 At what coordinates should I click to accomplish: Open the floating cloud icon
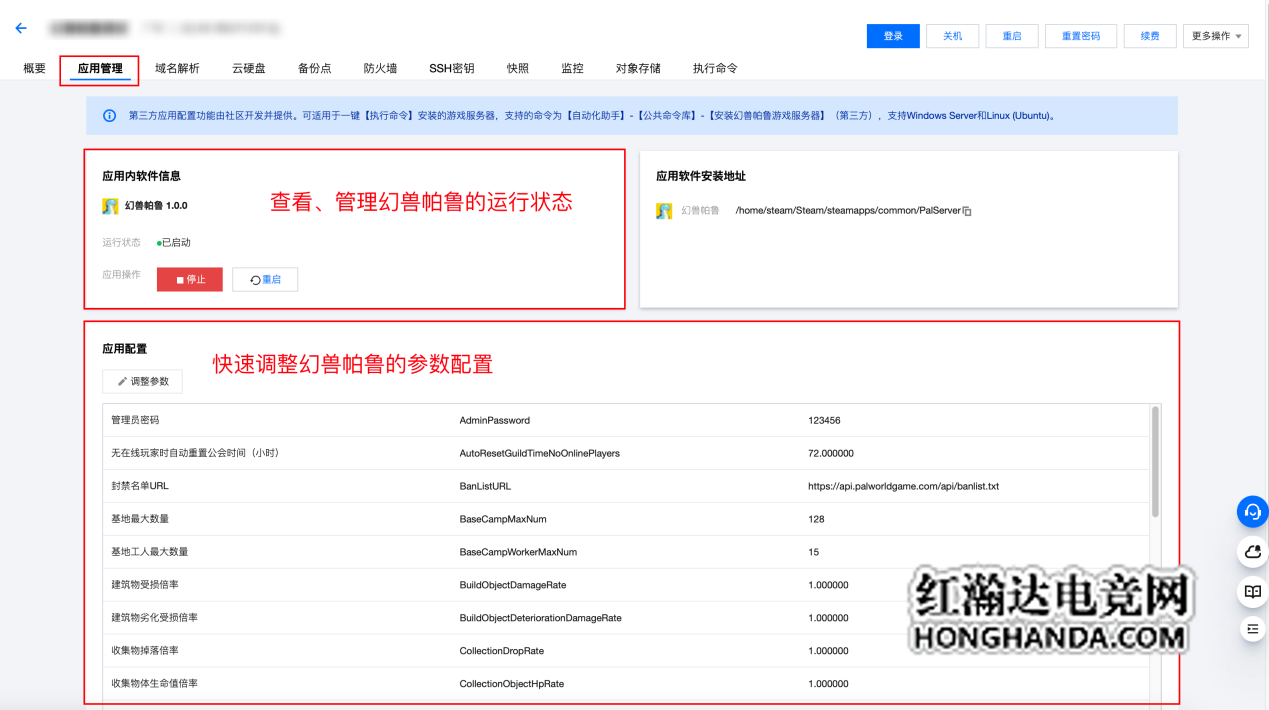1252,551
